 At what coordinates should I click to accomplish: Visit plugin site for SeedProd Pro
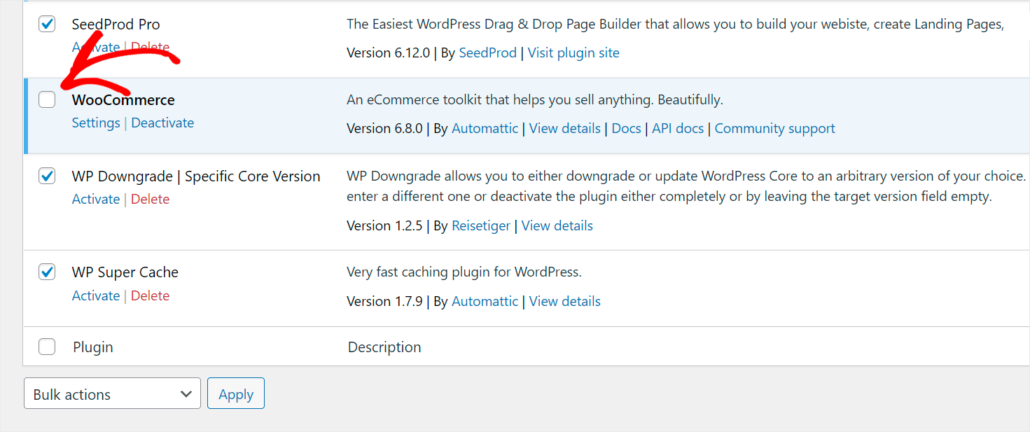573,53
